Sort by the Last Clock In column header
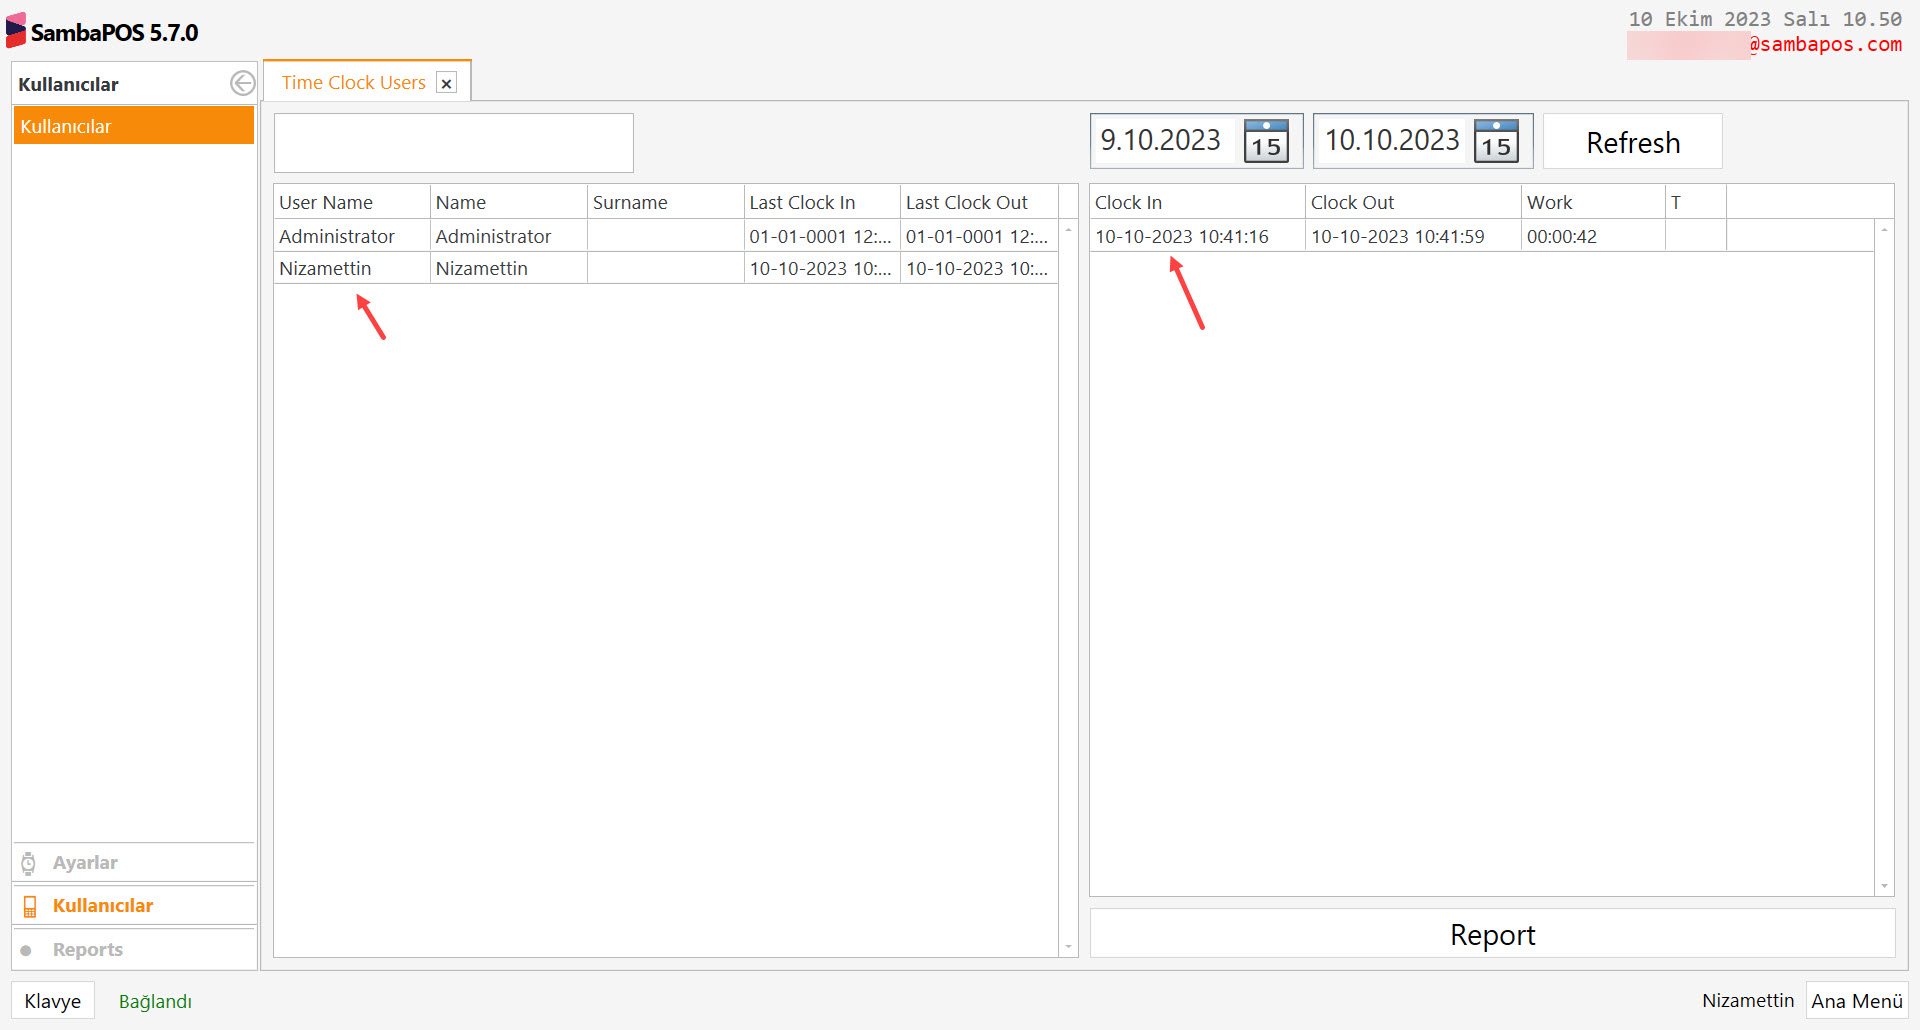The width and height of the screenshot is (1920, 1030). click(x=802, y=201)
